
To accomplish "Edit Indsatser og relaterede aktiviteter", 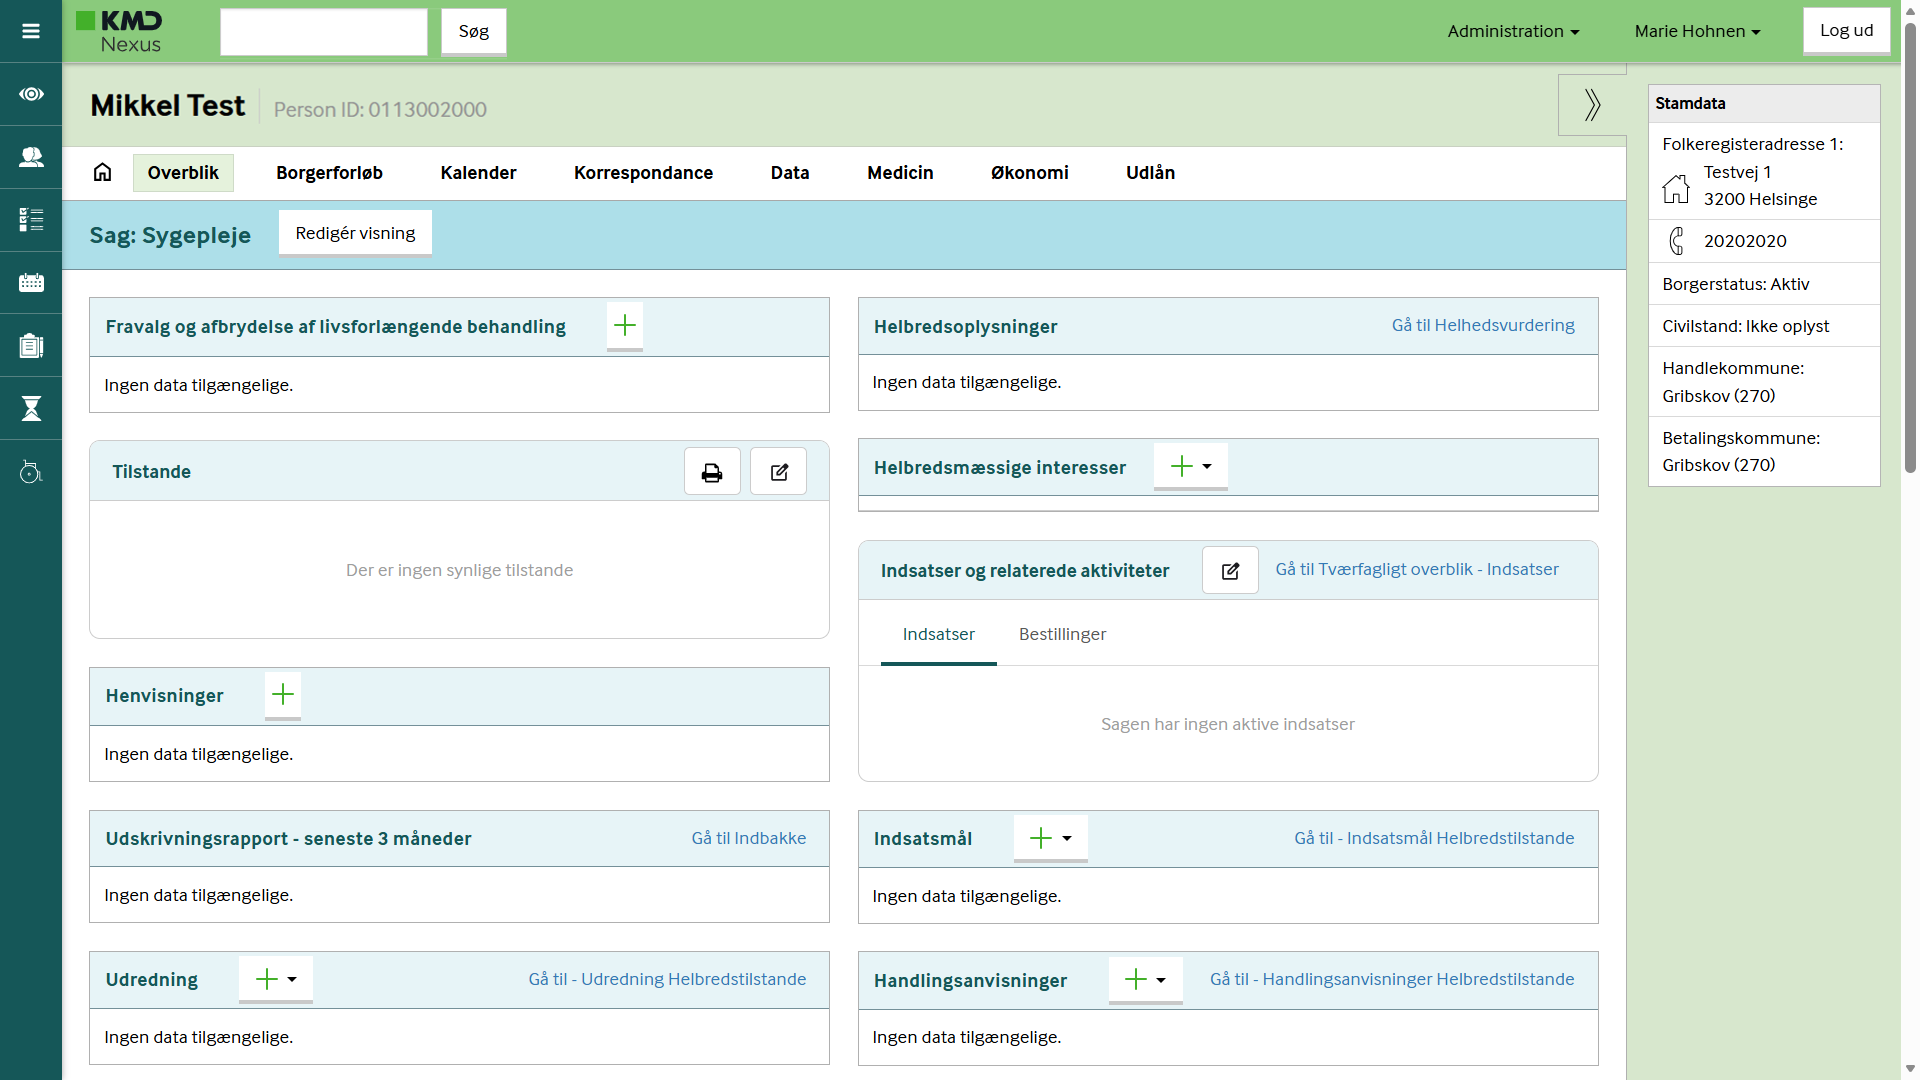I will pyautogui.click(x=1230, y=570).
